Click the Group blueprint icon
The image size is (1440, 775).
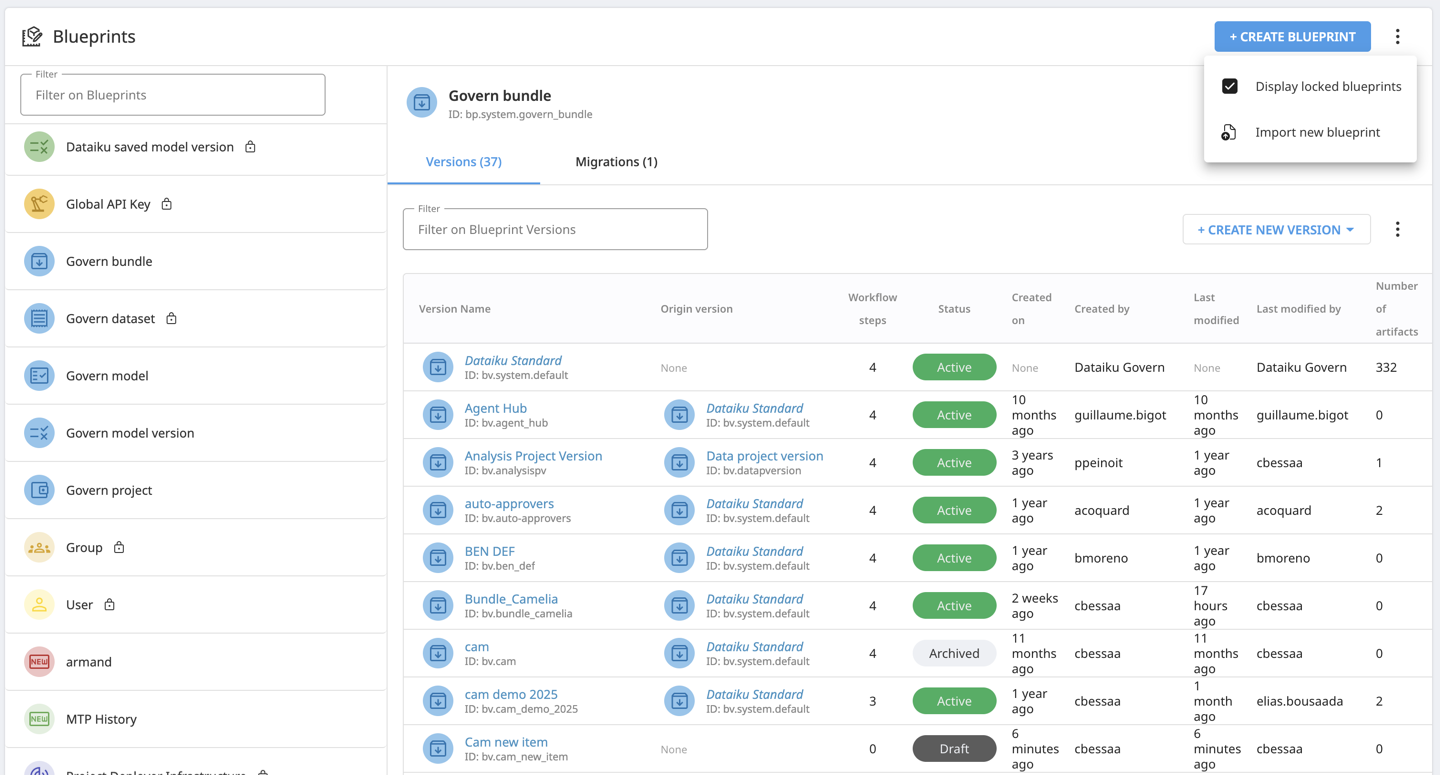pyautogui.click(x=39, y=548)
